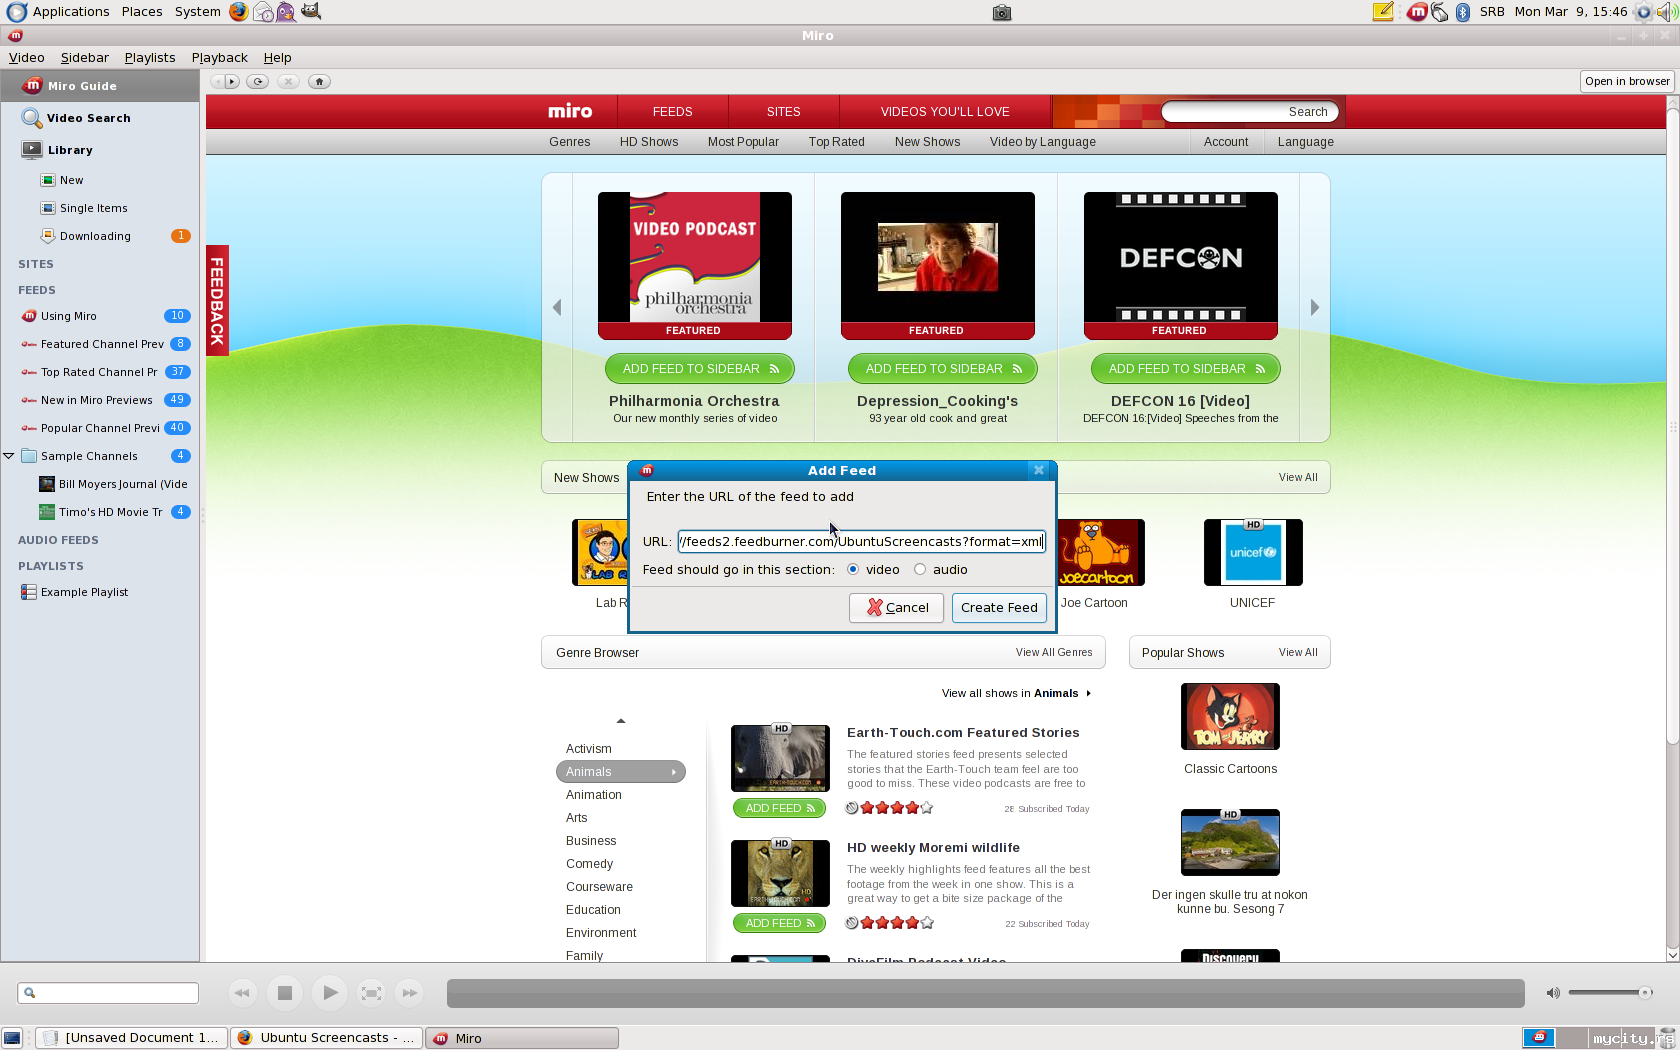Click the Open in browser button

pyautogui.click(x=1627, y=82)
